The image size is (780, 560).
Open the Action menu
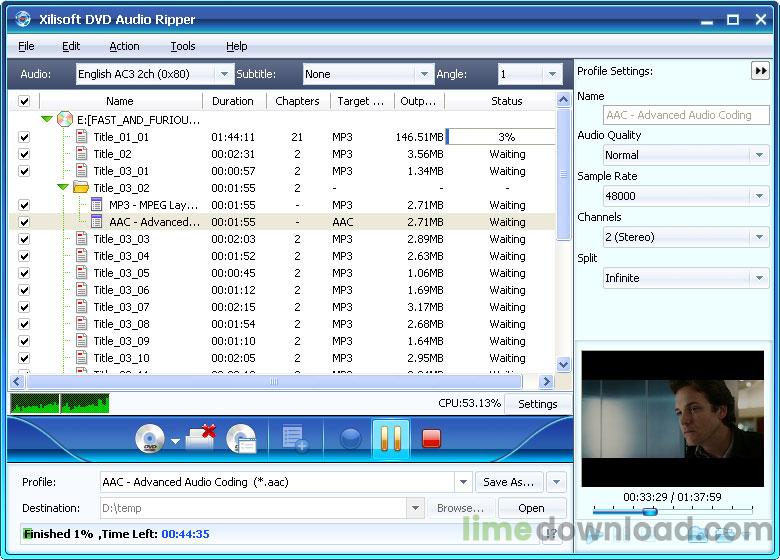click(124, 46)
